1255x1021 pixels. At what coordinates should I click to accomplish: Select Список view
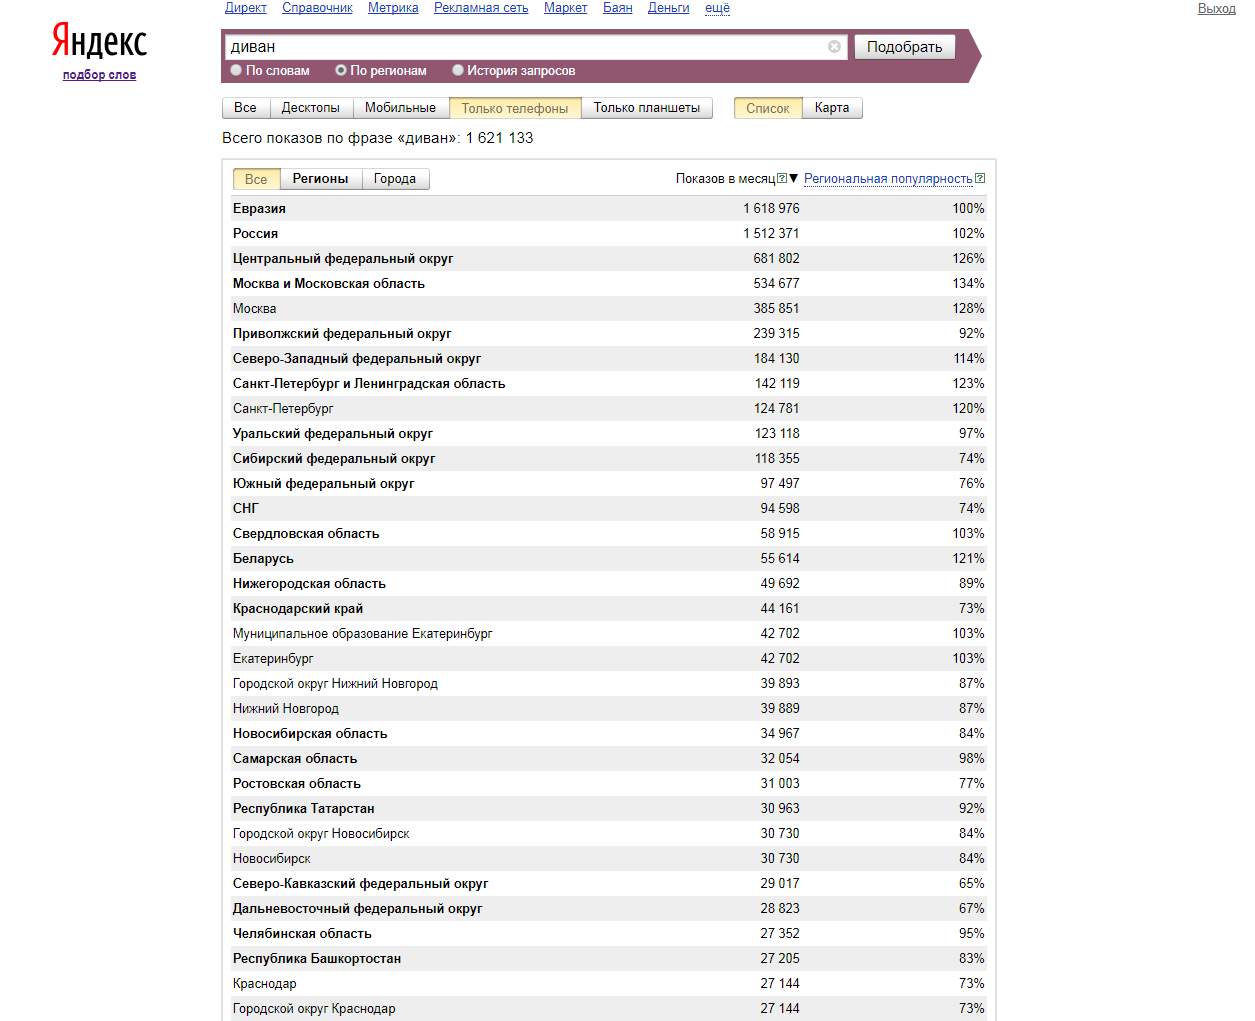tap(768, 108)
